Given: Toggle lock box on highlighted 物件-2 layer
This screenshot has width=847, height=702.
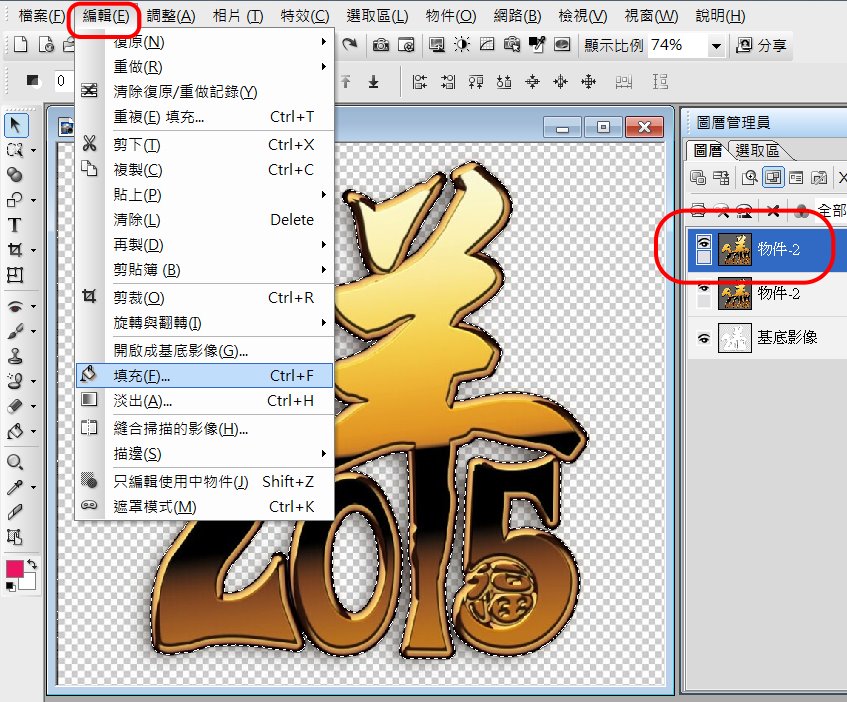Looking at the screenshot, I should 703,256.
